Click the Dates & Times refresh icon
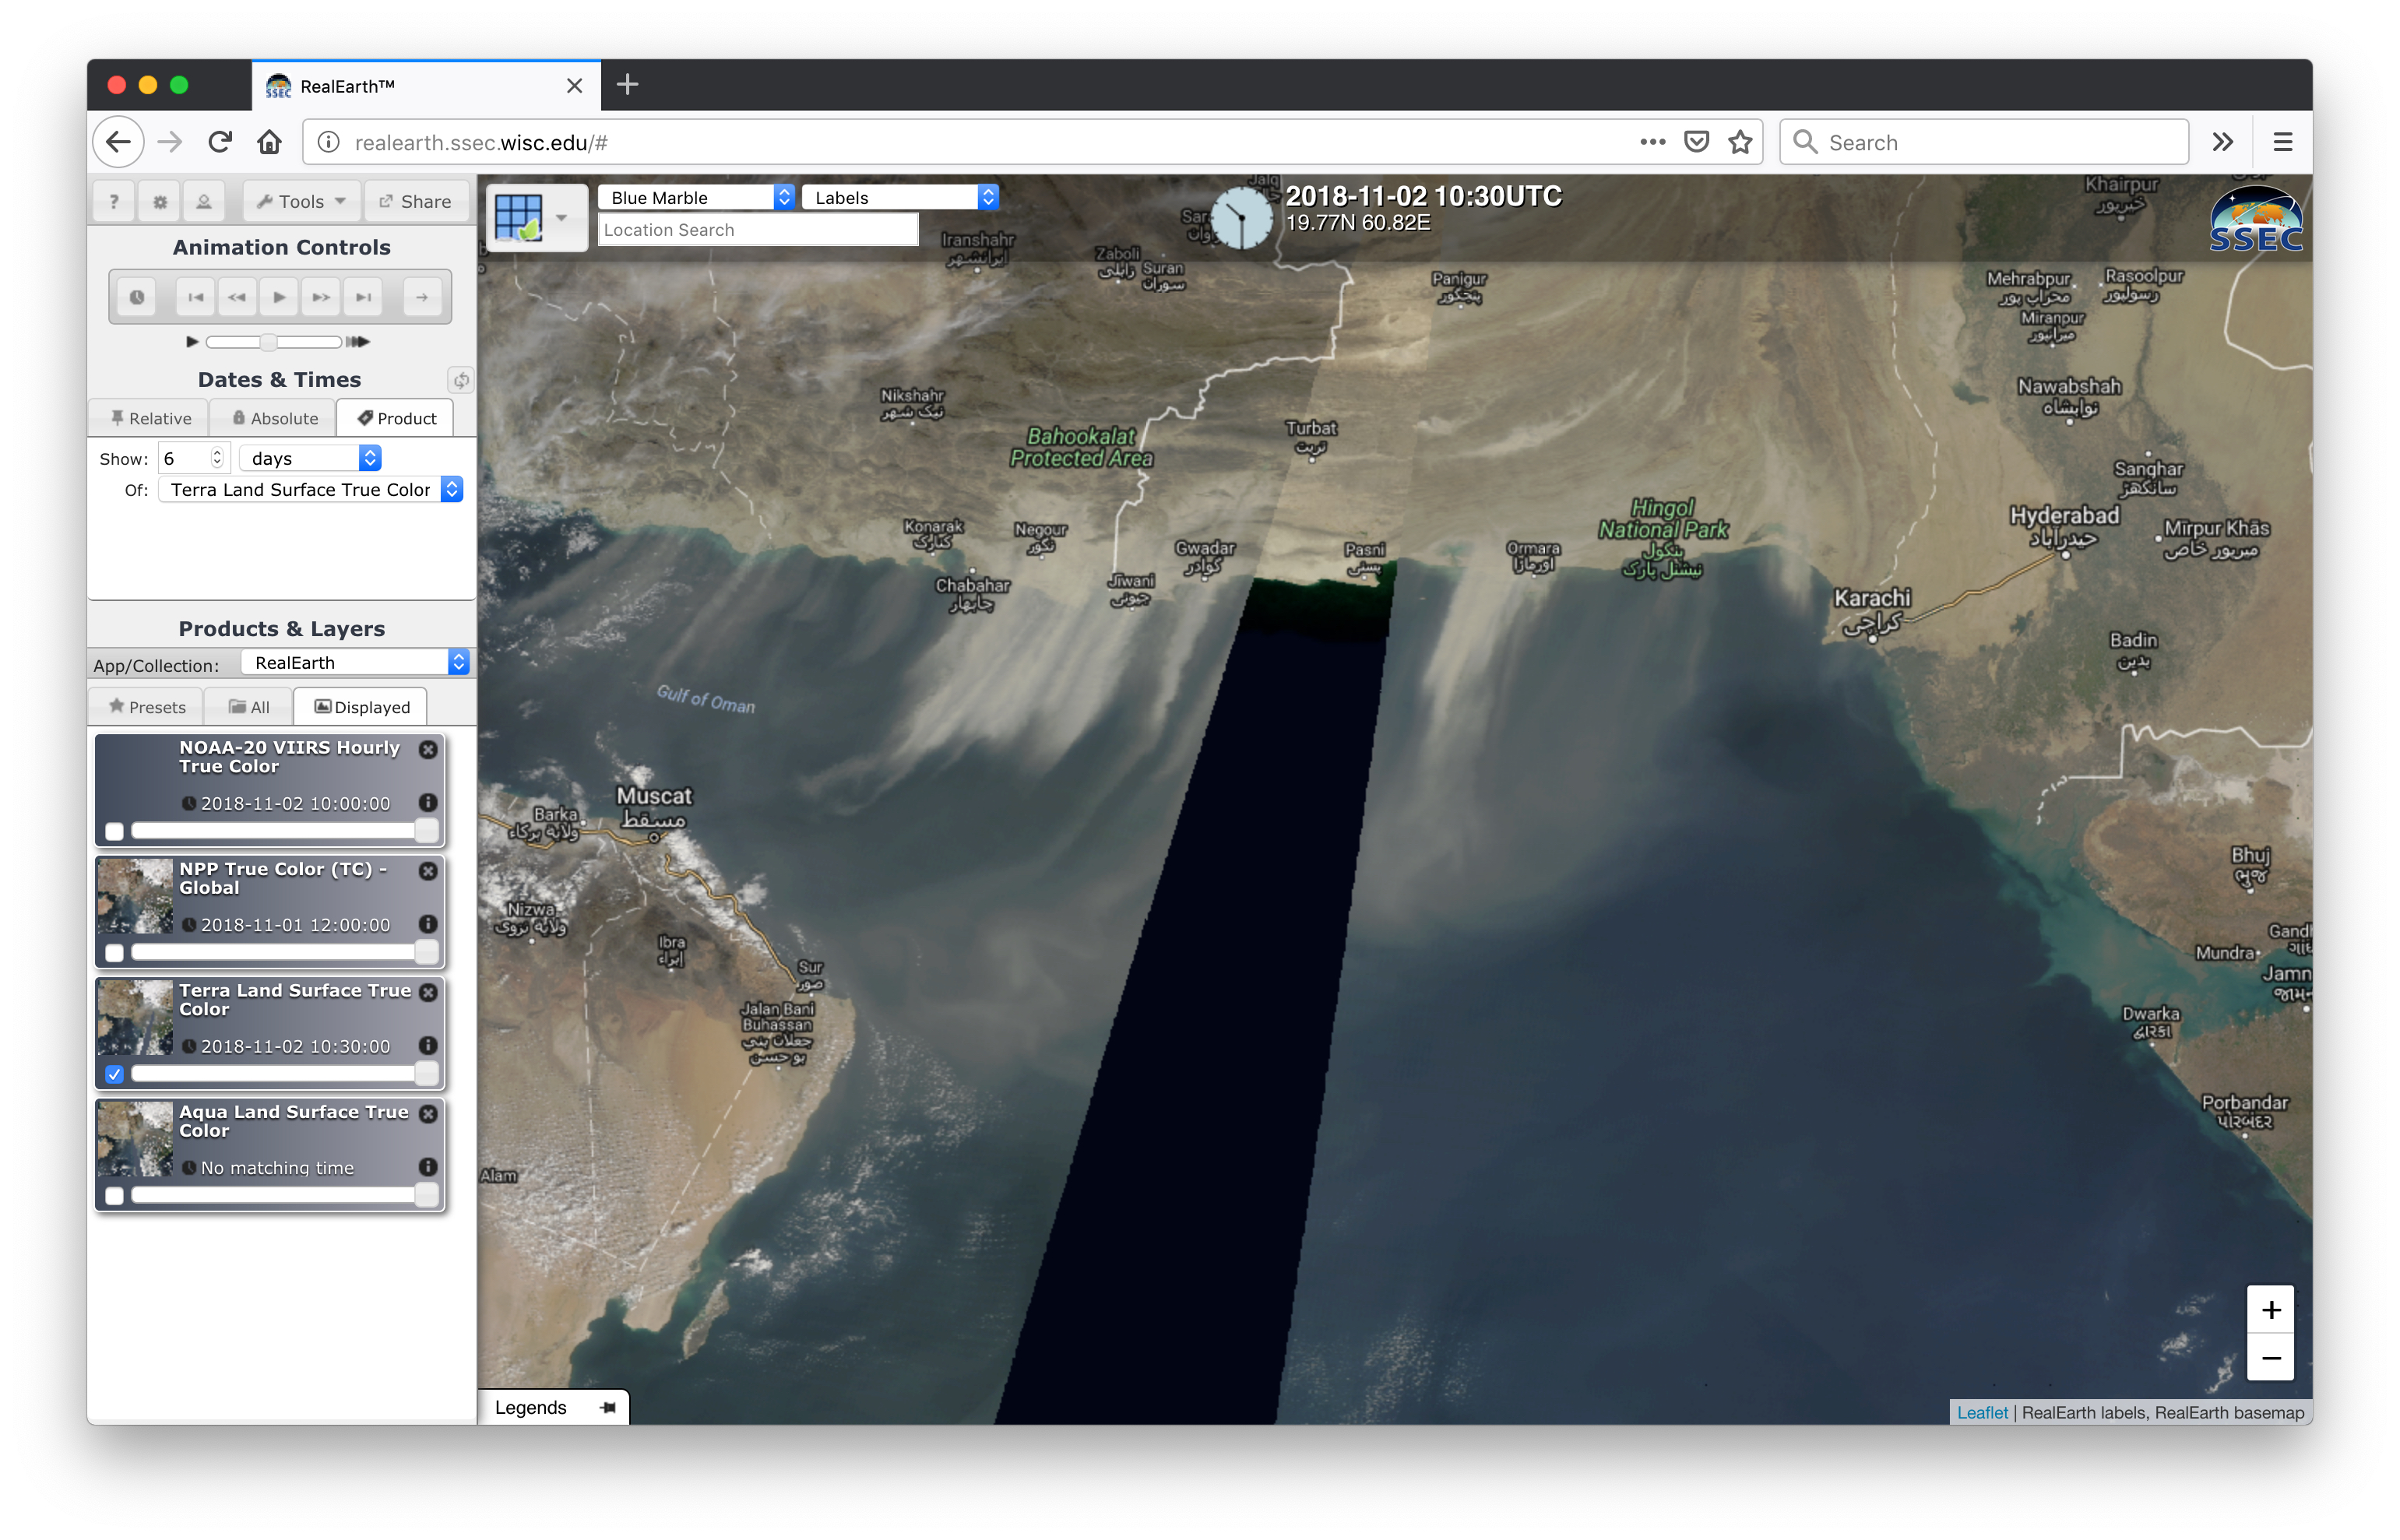The image size is (2400, 1540). point(460,380)
